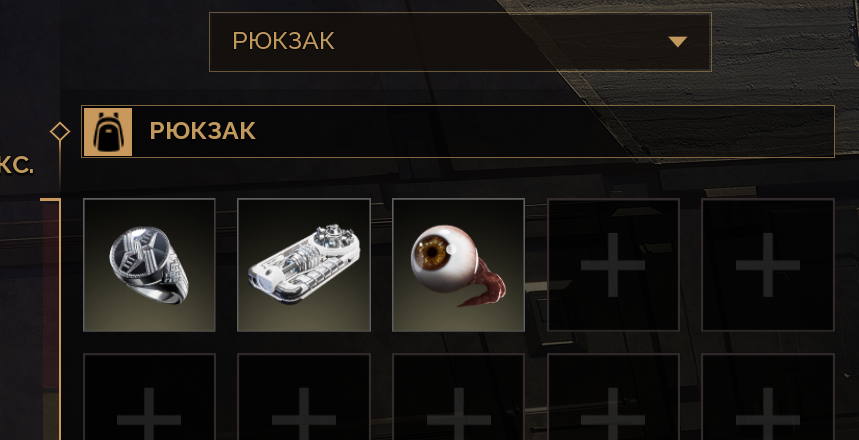Click the plus sign in the fourth first-row slot

[x=613, y=265]
